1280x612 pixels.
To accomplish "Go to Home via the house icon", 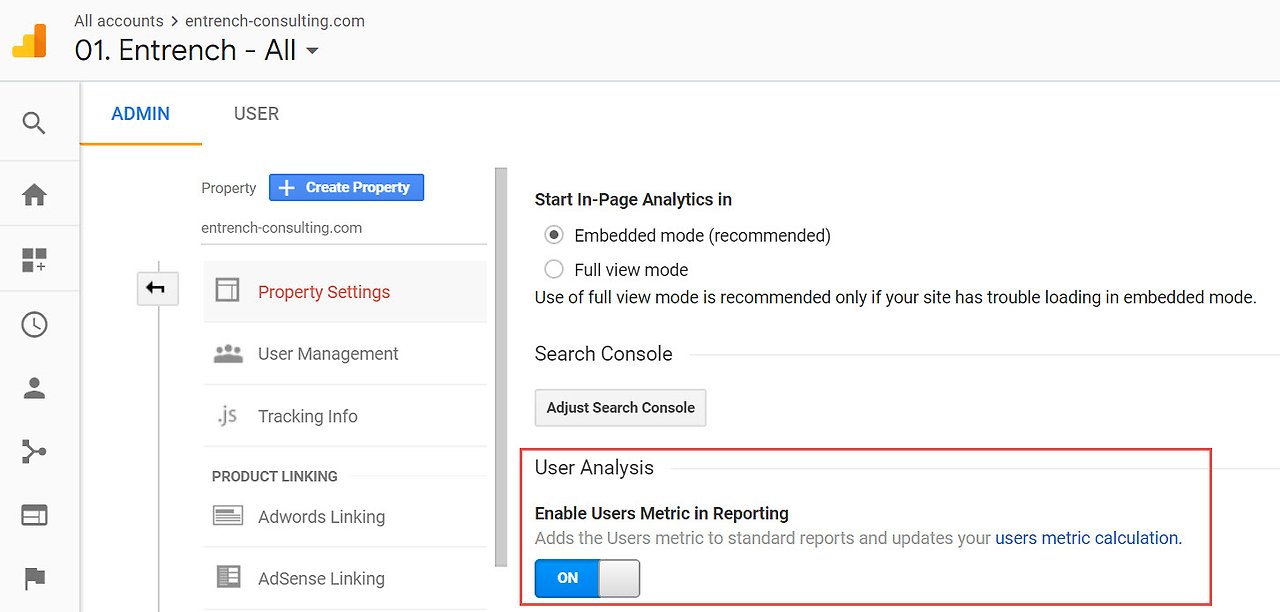I will 34,195.
